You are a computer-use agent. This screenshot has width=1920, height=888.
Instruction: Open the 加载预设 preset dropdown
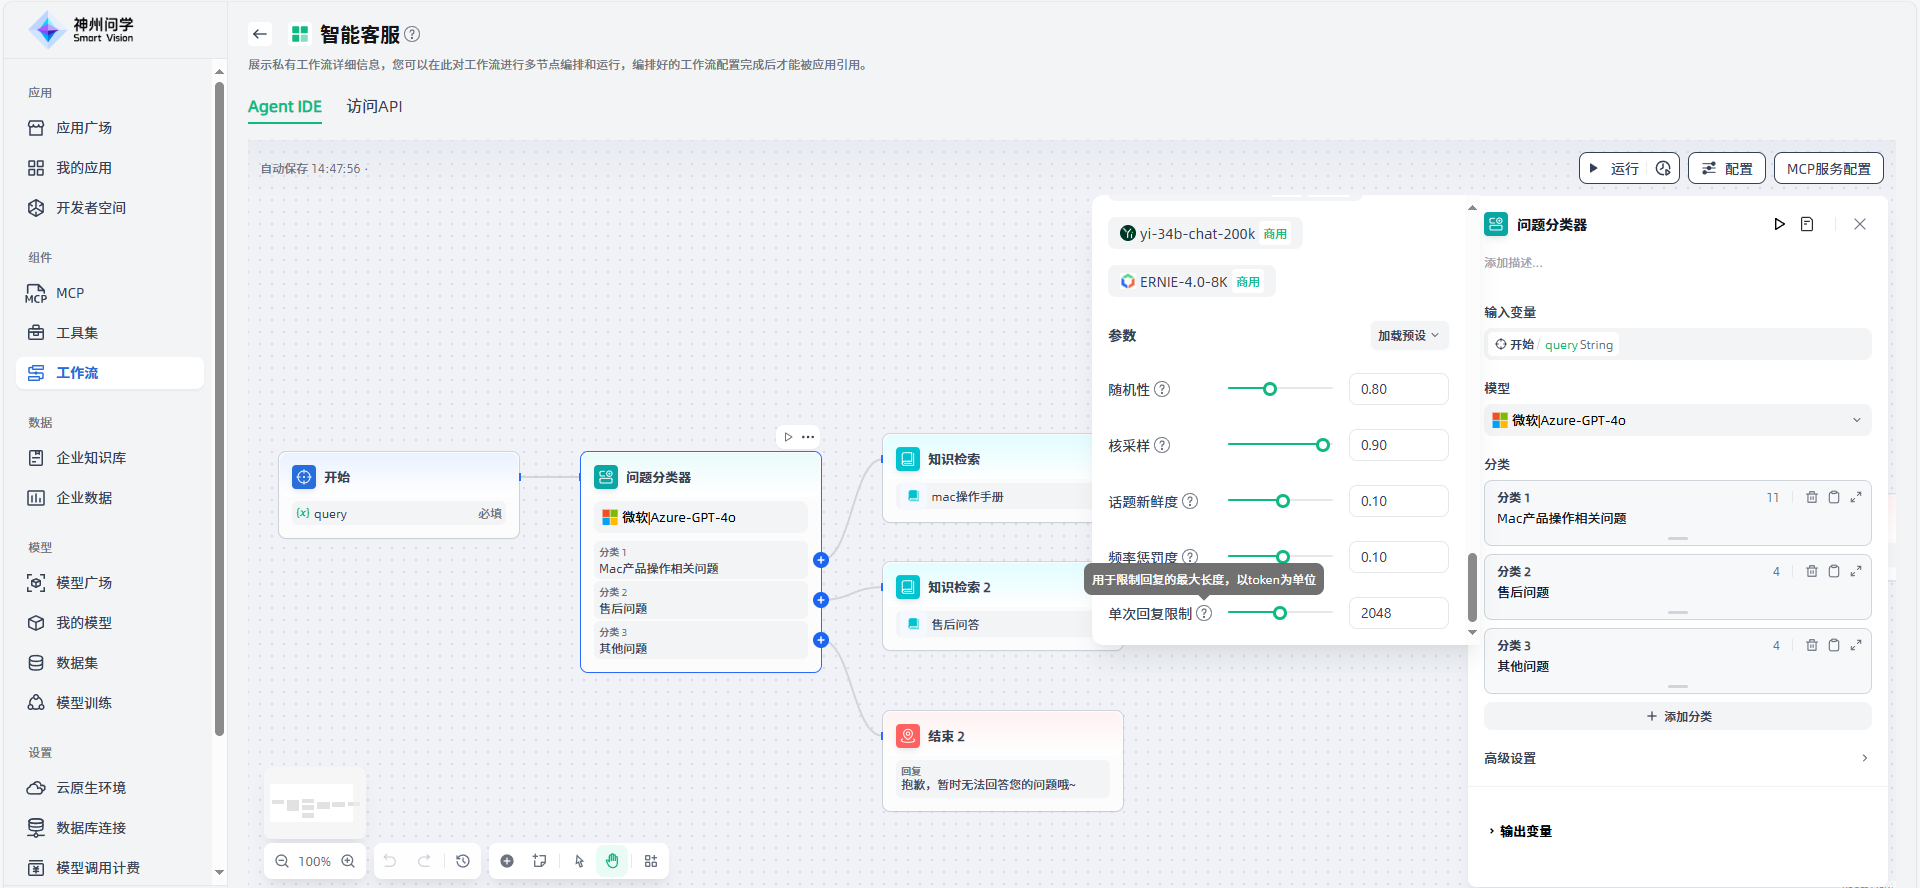[1408, 336]
